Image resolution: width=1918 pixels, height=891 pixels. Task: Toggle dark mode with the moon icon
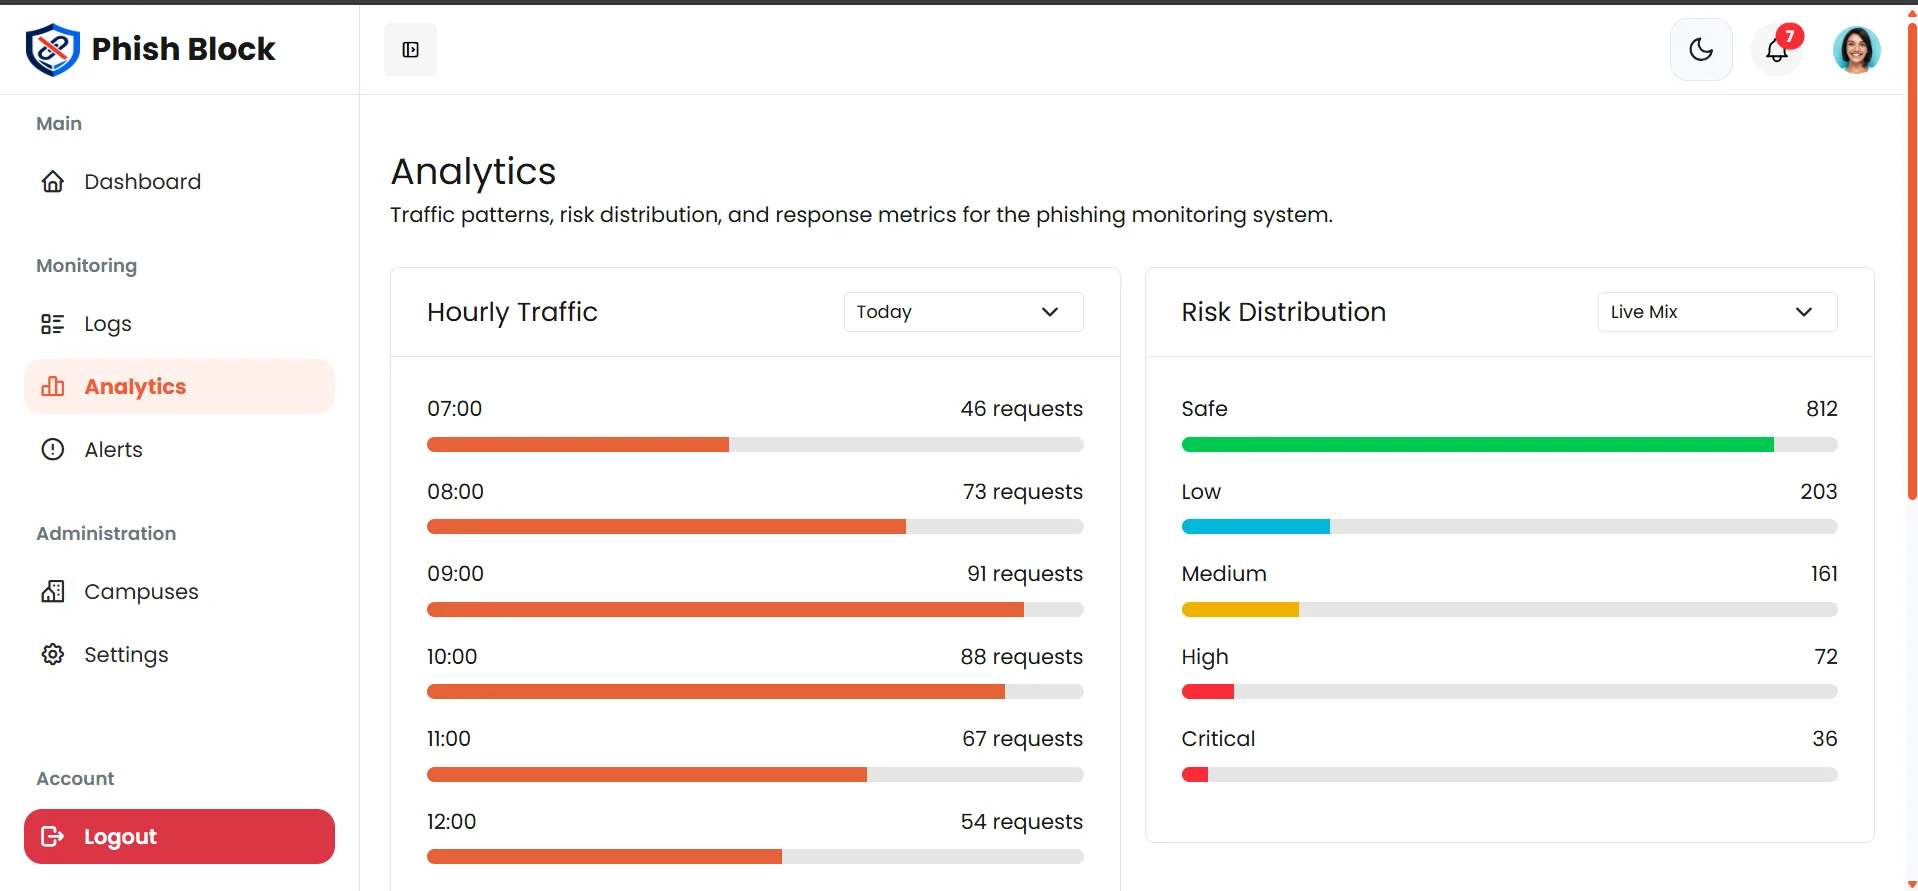coord(1701,50)
